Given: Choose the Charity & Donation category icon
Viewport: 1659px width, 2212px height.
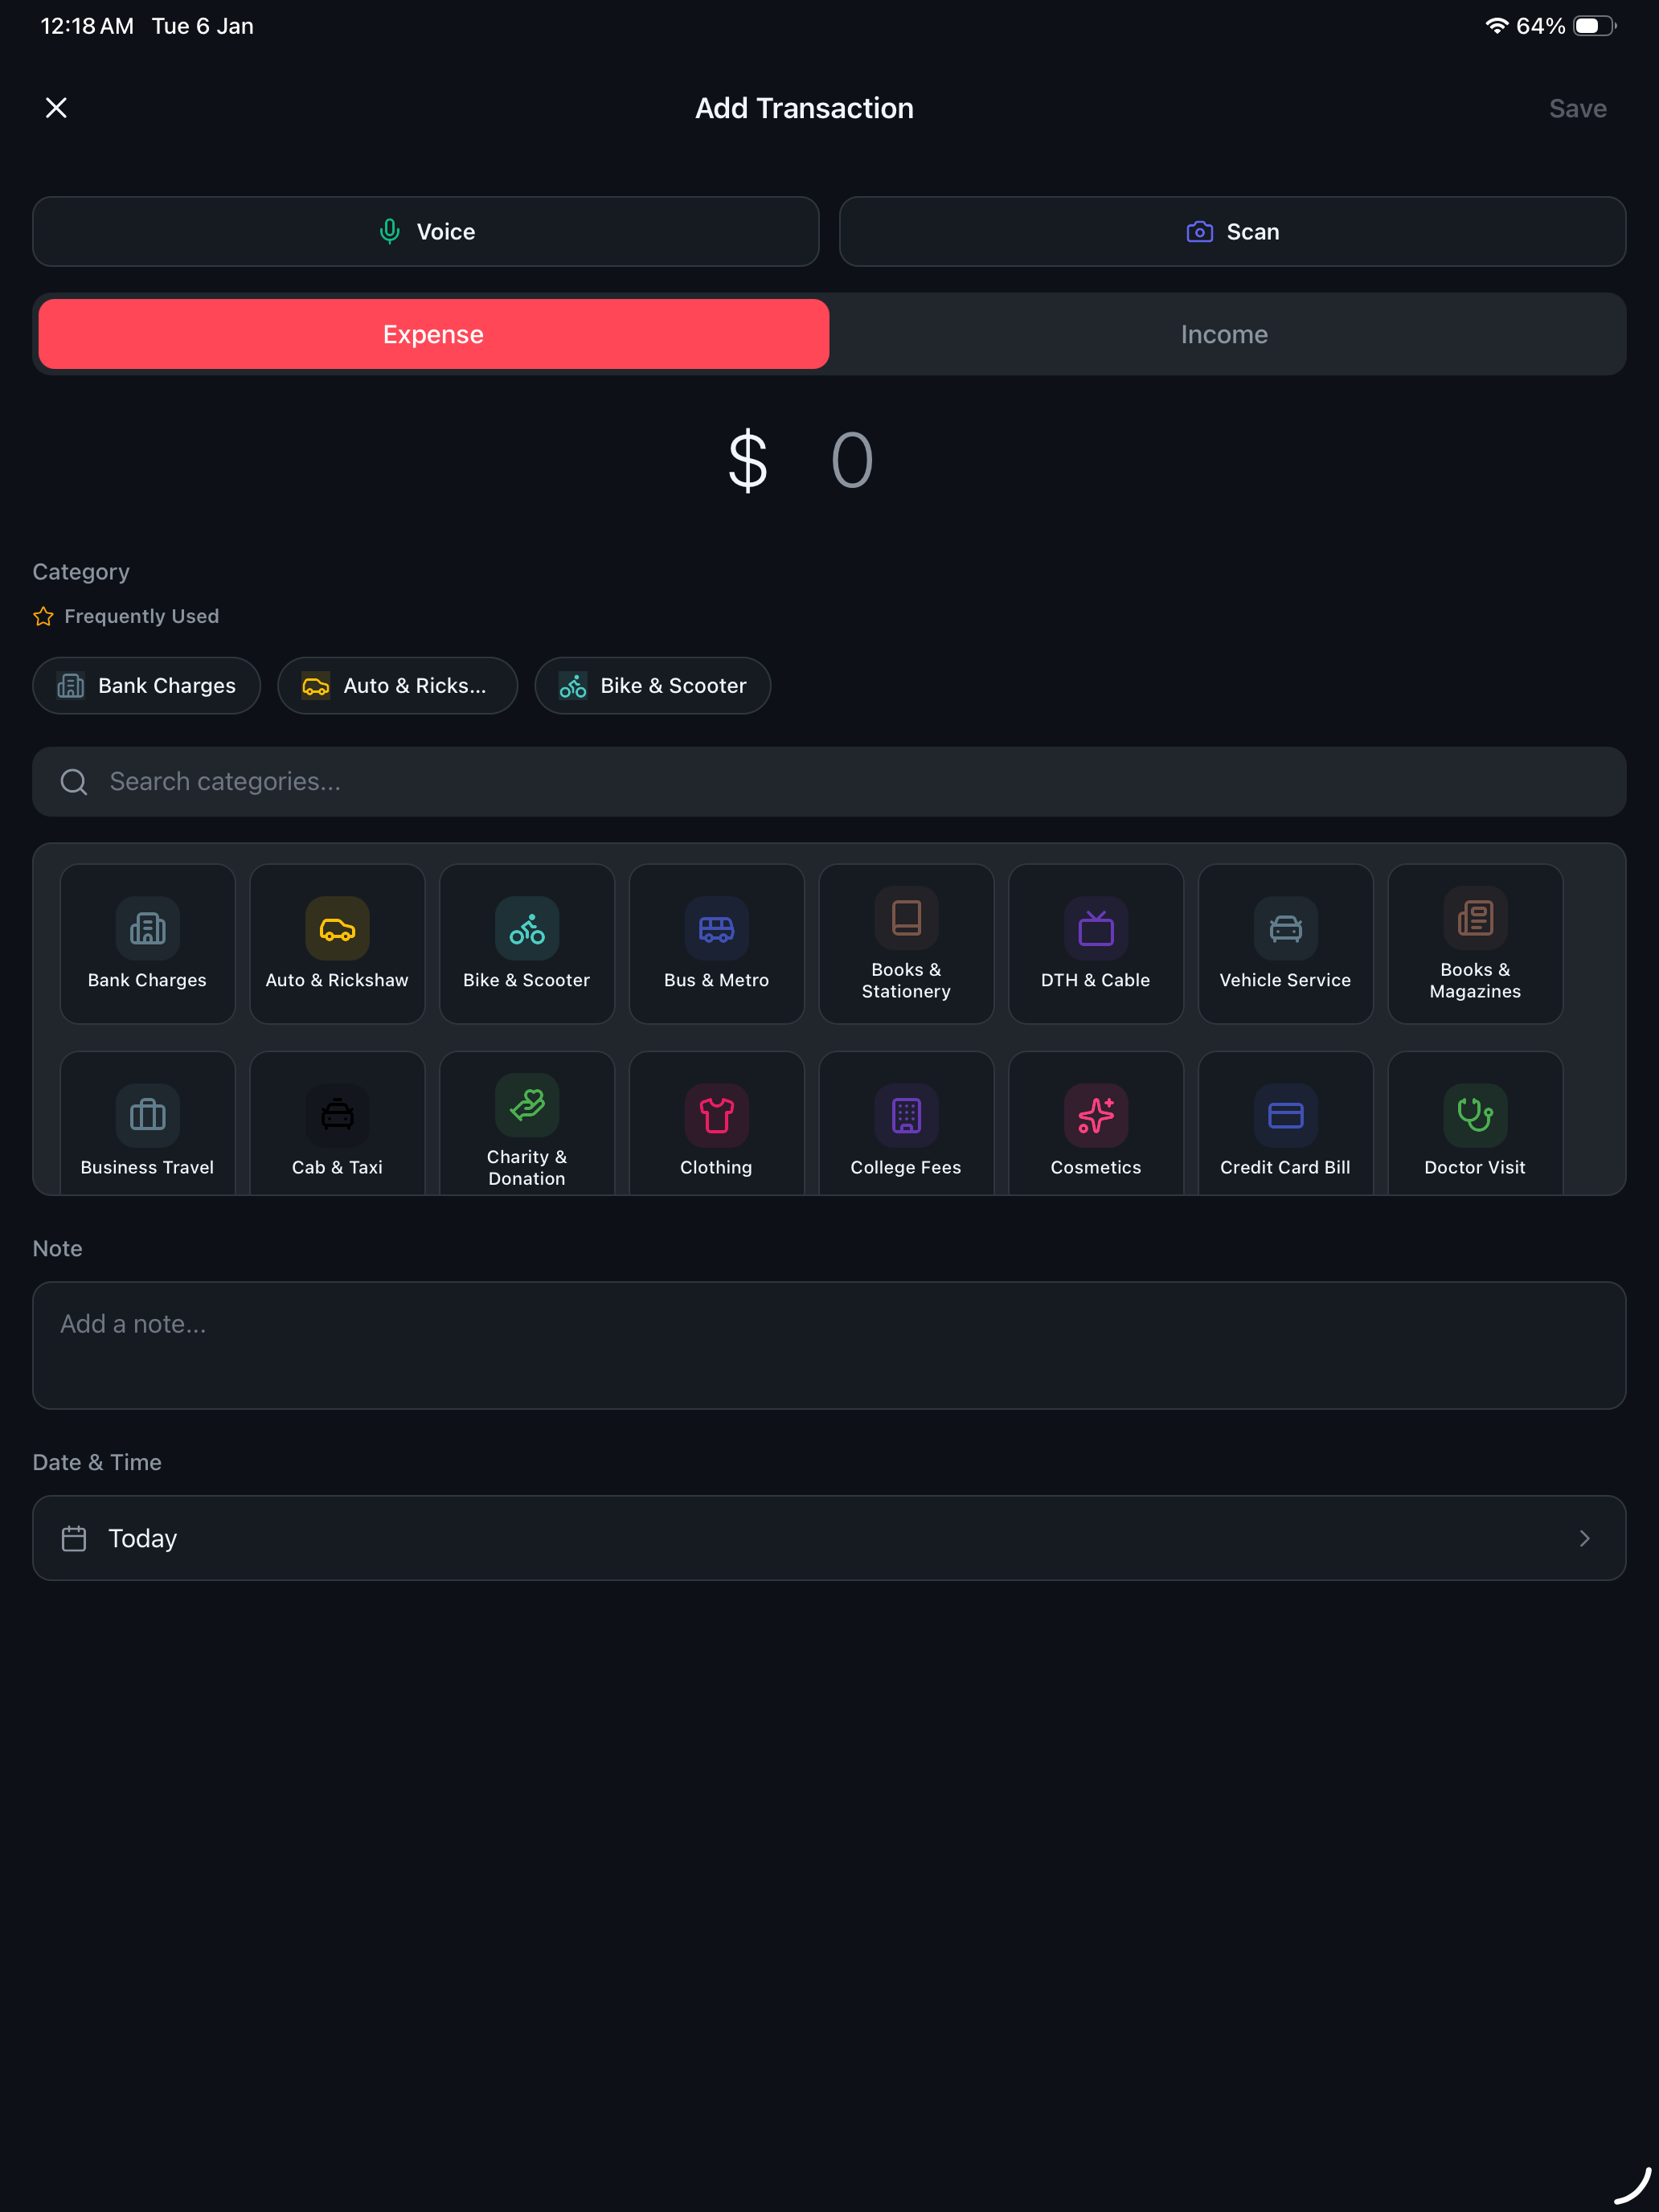Looking at the screenshot, I should [x=527, y=1104].
